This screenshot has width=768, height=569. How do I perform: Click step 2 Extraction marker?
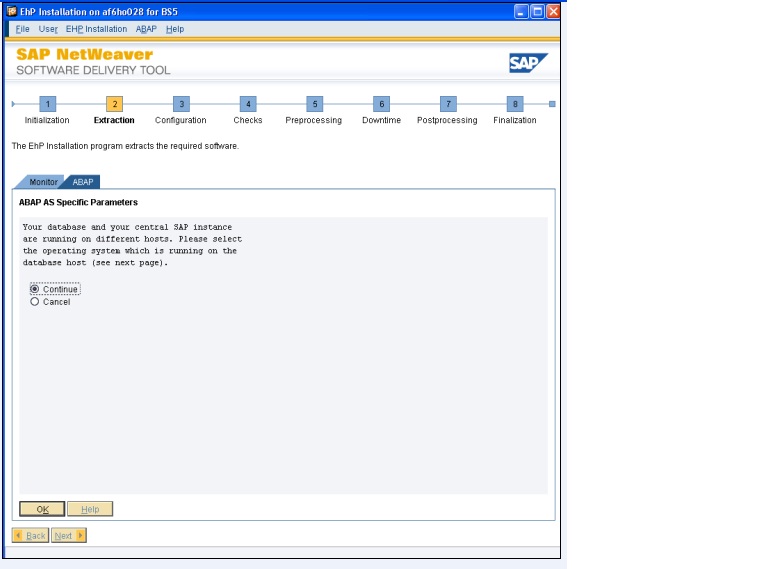115,104
